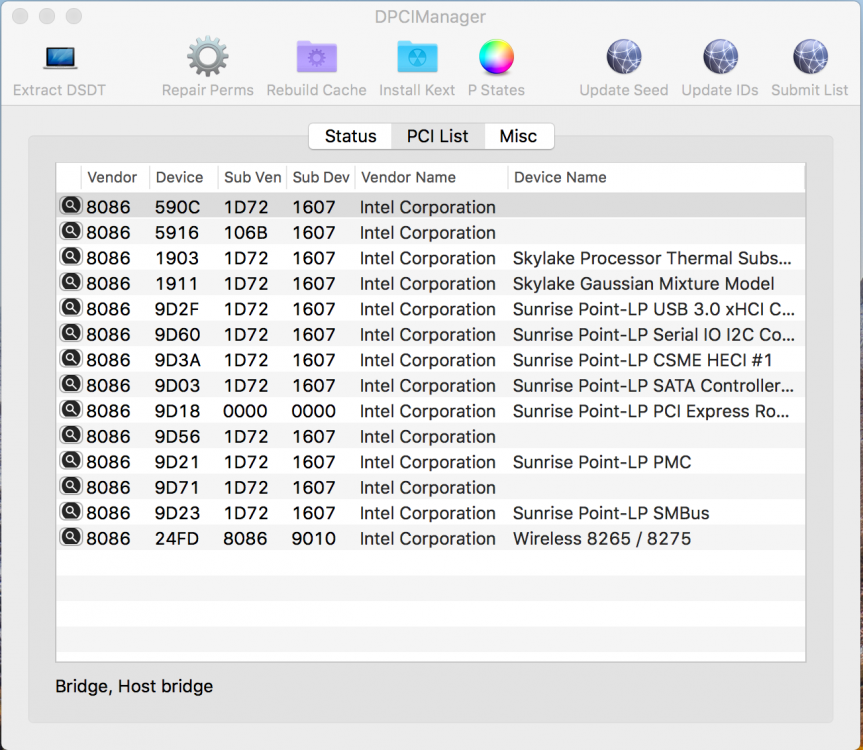This screenshot has width=863, height=750.
Task: Click magnifier icon for device 24FD
Action: [71, 537]
